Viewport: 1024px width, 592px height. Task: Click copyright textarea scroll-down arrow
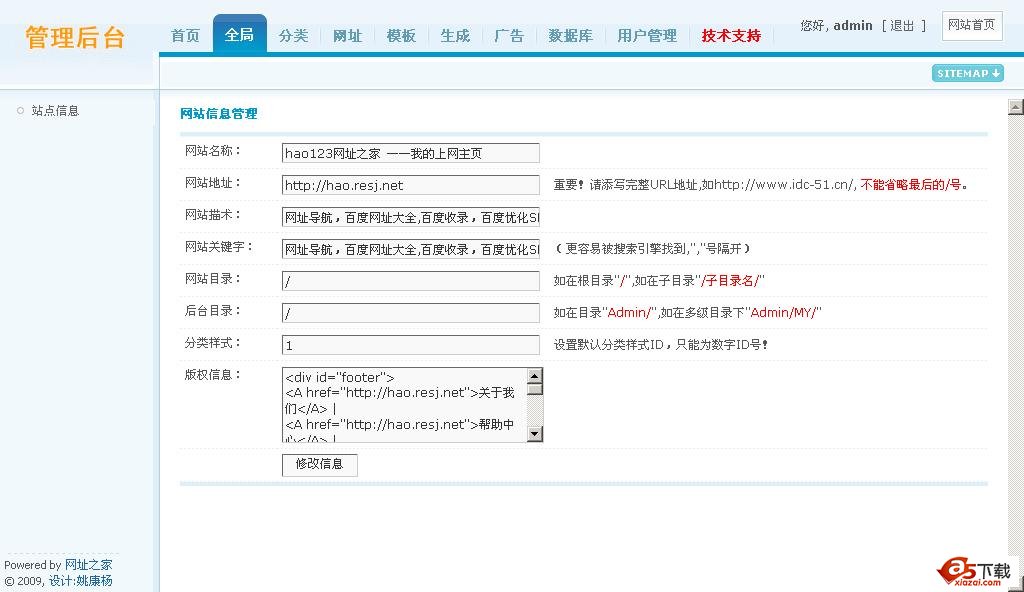coord(535,433)
